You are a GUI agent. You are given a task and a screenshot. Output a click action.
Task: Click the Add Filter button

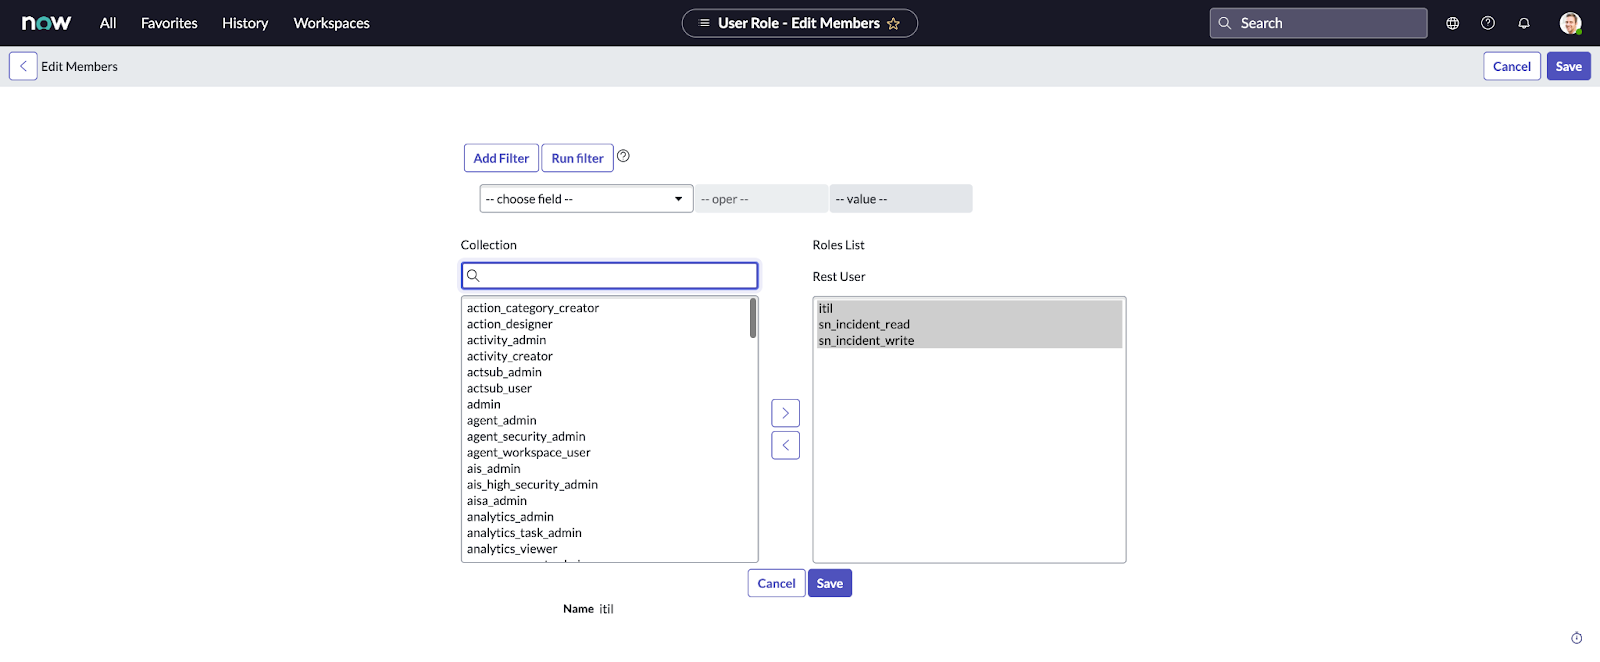click(501, 158)
